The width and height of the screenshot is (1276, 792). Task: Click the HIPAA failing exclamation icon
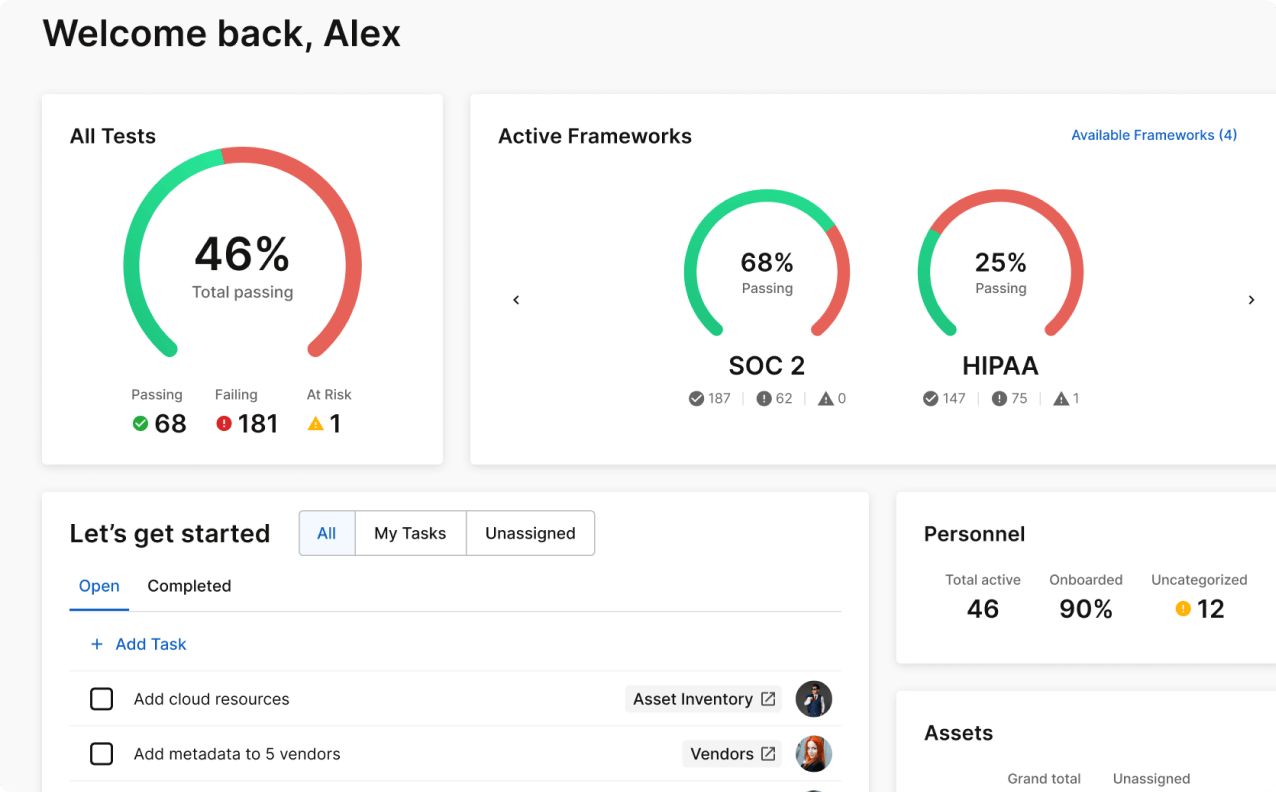click(x=999, y=399)
